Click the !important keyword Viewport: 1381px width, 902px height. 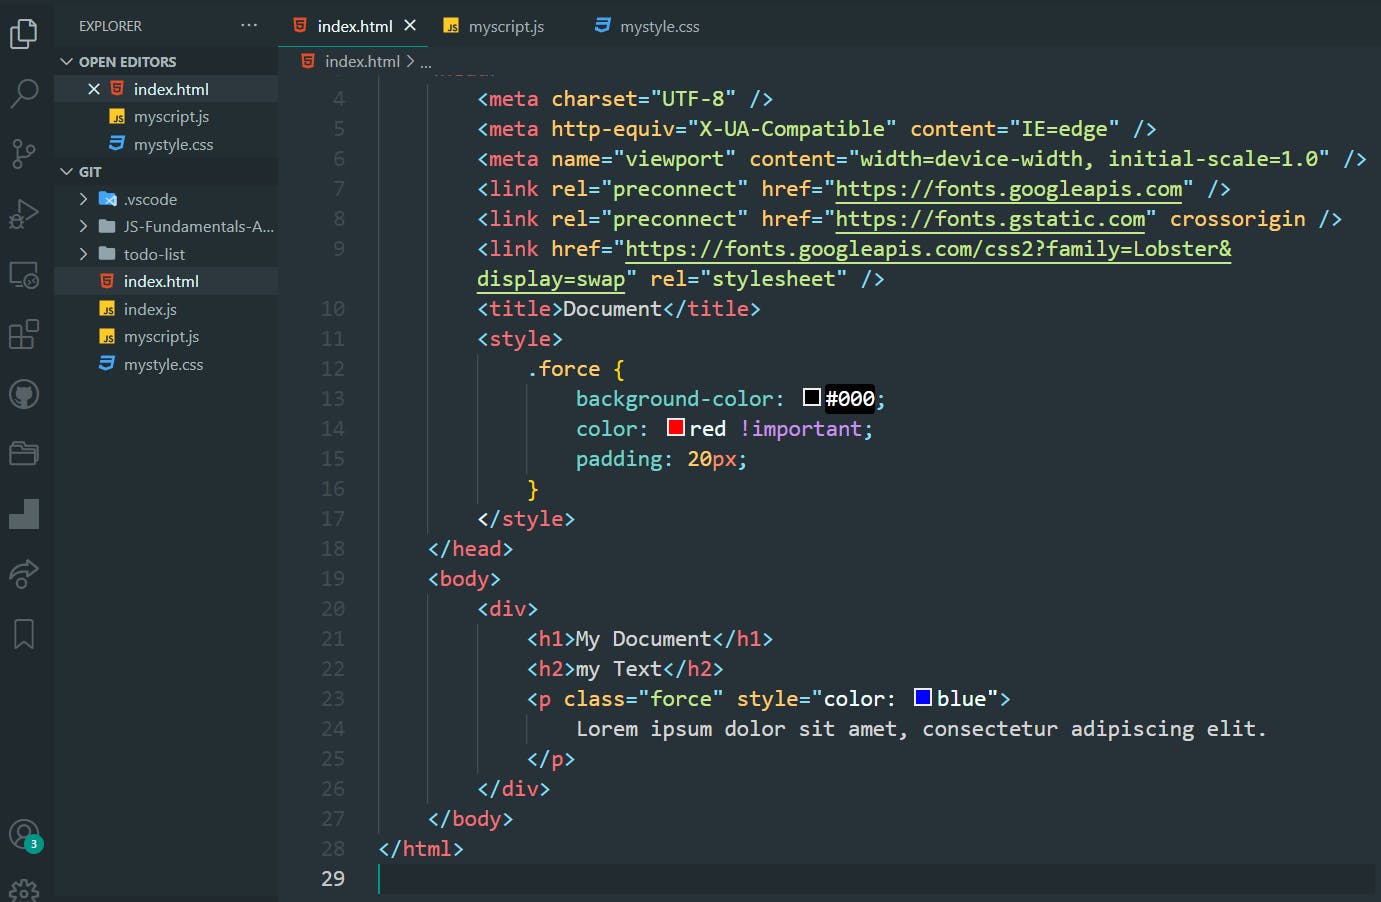click(x=801, y=429)
